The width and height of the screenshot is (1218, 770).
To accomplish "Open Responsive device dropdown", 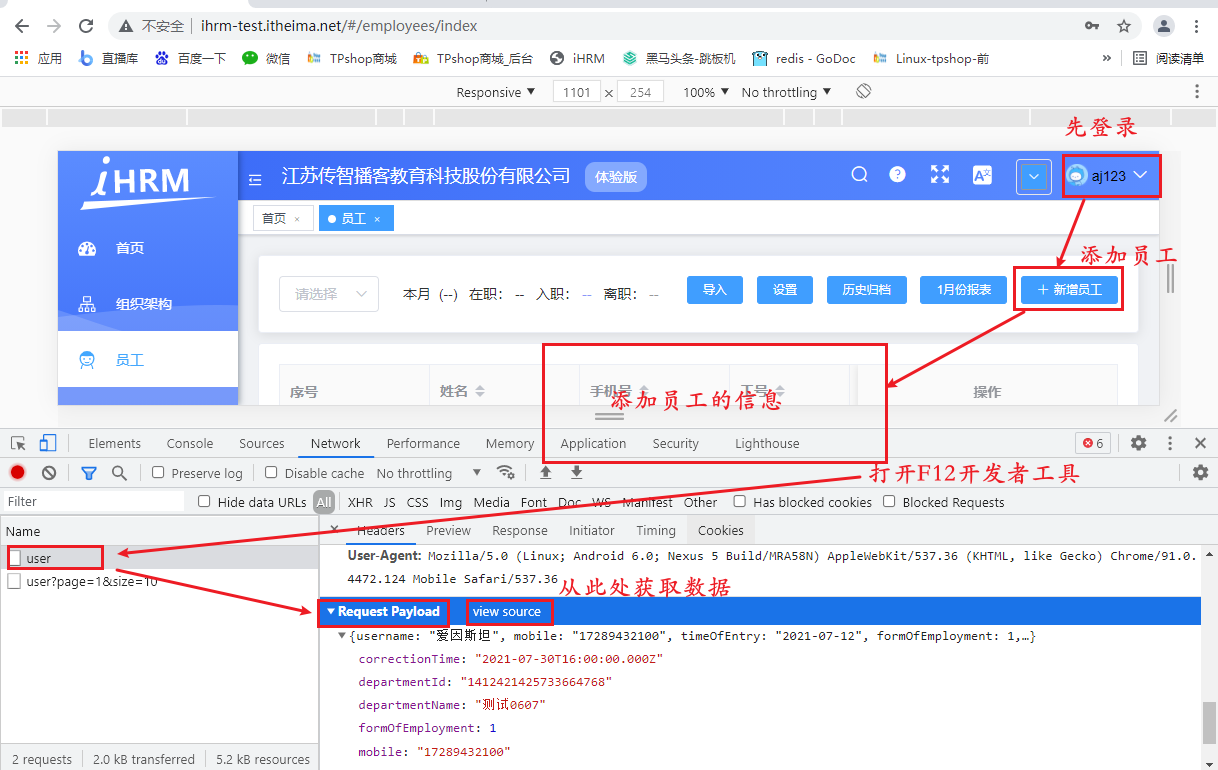I will 495,92.
